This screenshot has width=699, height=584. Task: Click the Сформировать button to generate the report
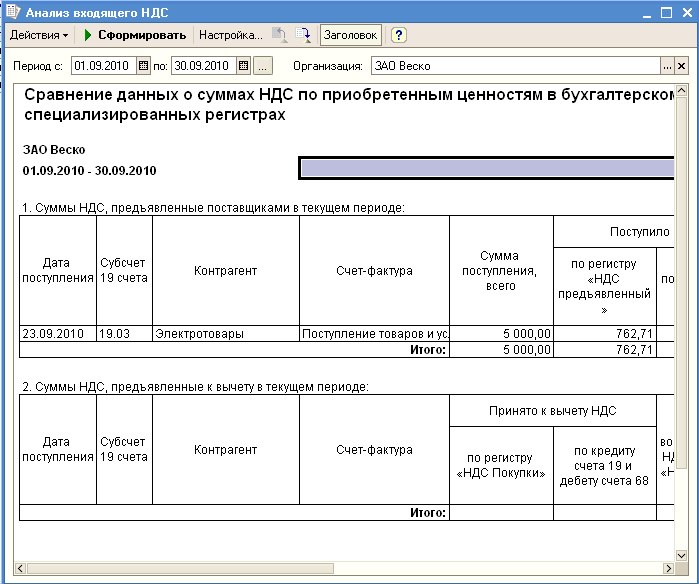(x=135, y=35)
